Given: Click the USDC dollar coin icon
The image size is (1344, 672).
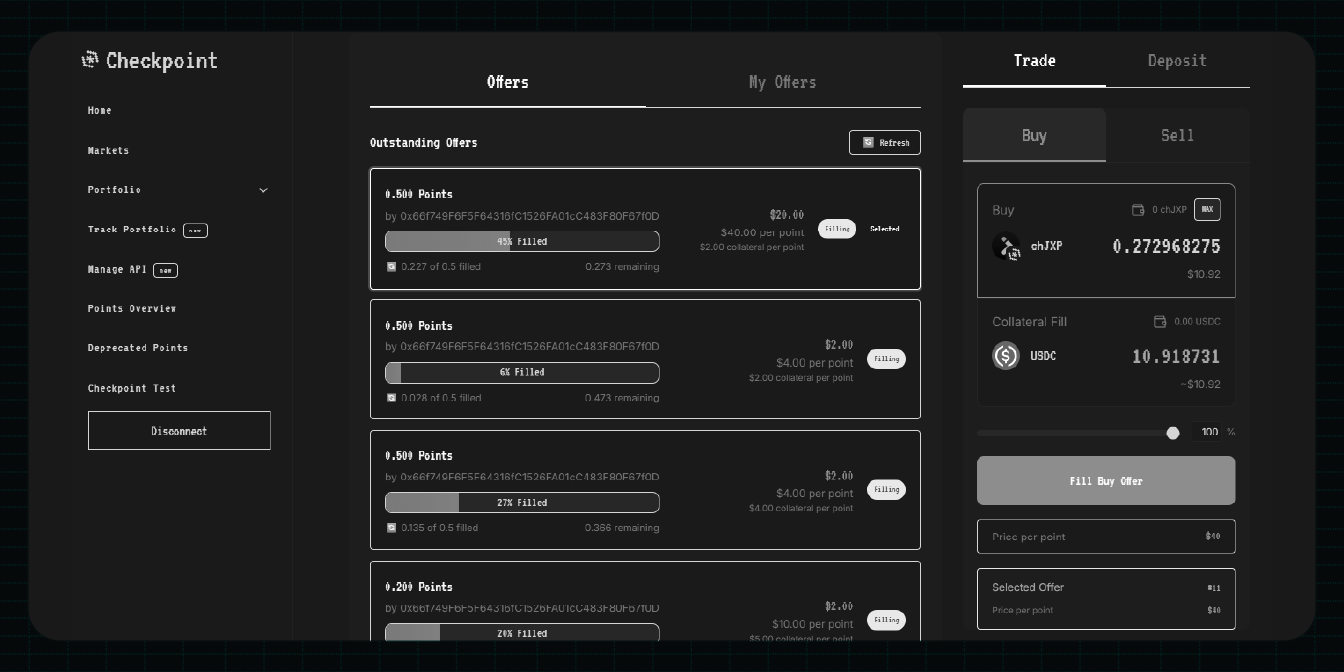Looking at the screenshot, I should (x=1005, y=355).
